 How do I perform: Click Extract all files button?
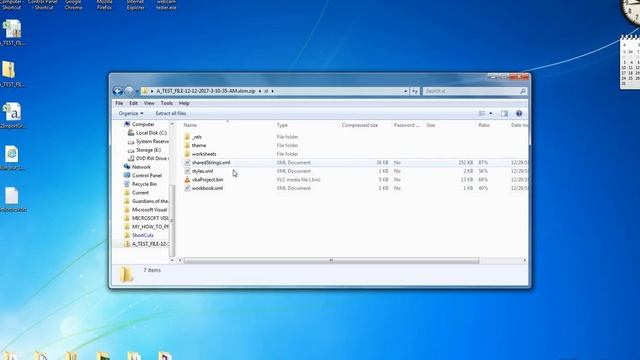[171, 113]
